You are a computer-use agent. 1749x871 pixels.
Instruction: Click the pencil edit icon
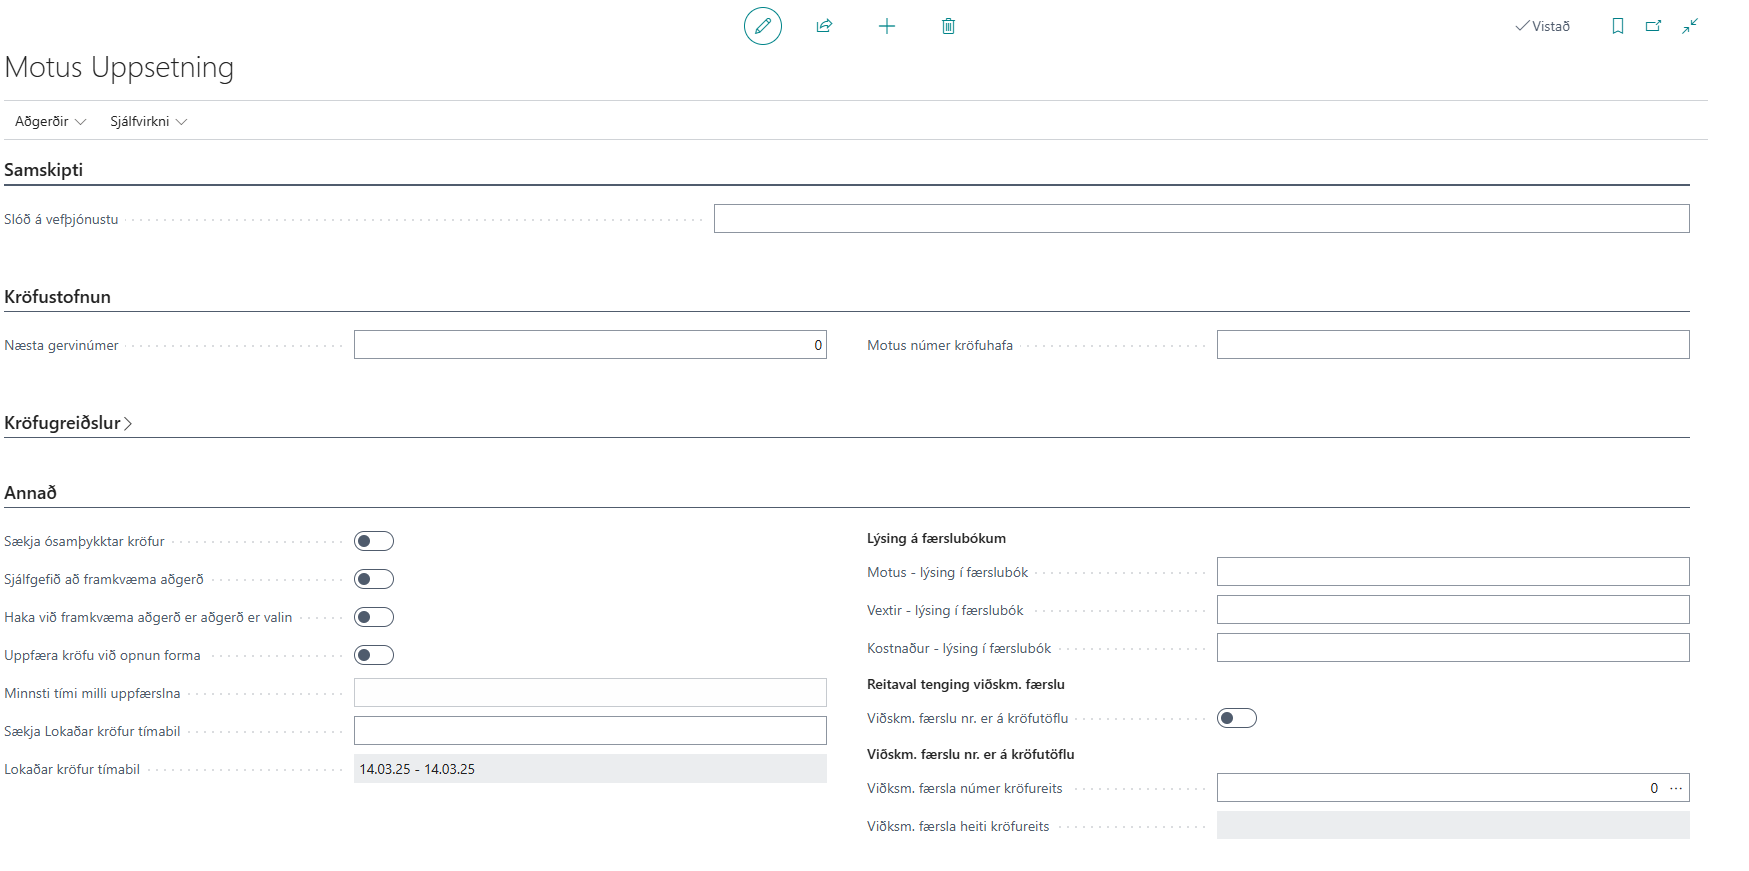tap(762, 26)
